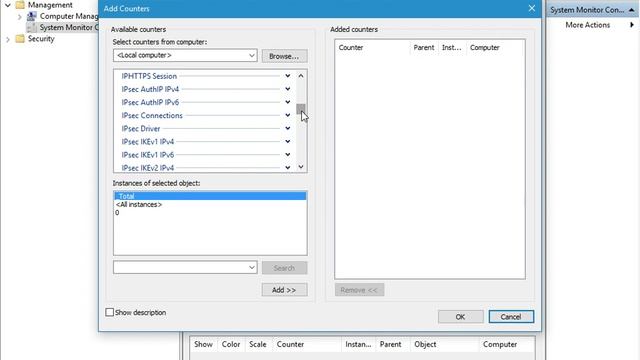640x360 pixels.
Task: Click the Management folder icon
Action: coord(20,5)
